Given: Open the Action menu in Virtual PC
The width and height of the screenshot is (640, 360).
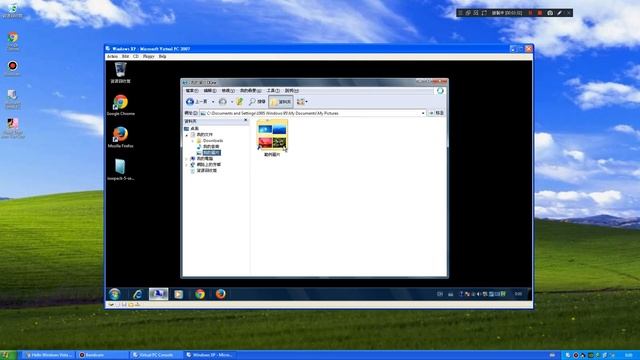Looking at the screenshot, I should (112, 56).
